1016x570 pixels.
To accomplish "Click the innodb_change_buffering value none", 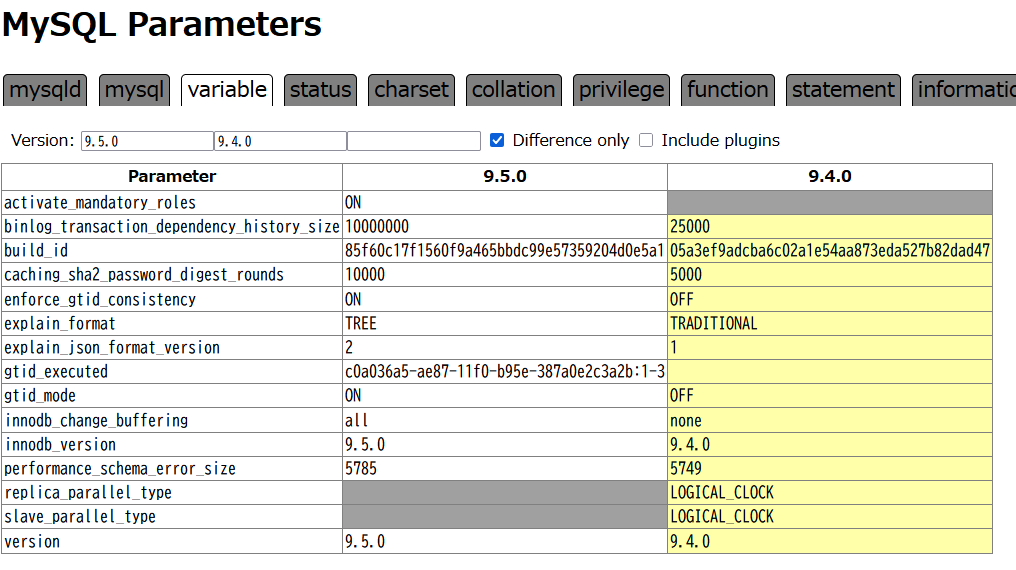I will tap(686, 420).
